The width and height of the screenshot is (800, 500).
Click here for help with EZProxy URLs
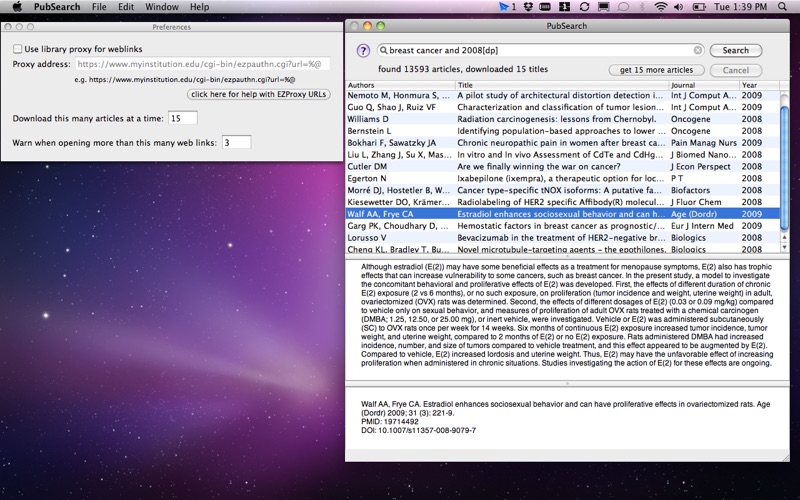click(259, 94)
